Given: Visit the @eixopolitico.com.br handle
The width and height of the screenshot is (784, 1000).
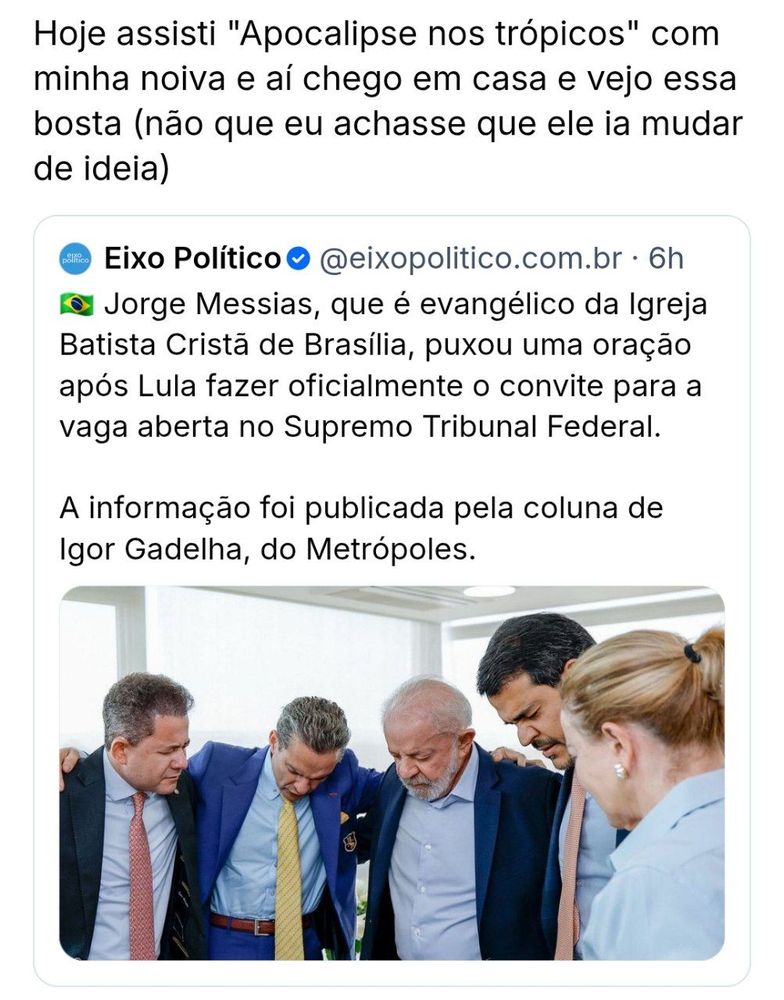Looking at the screenshot, I should click(470, 259).
